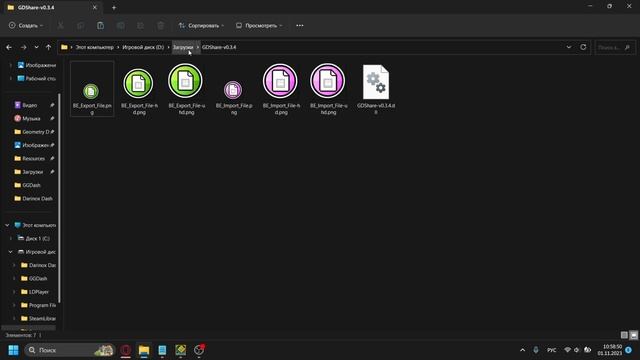The image size is (640, 360).
Task: Go back with the left arrow button
Action: pyautogui.click(x=9, y=47)
